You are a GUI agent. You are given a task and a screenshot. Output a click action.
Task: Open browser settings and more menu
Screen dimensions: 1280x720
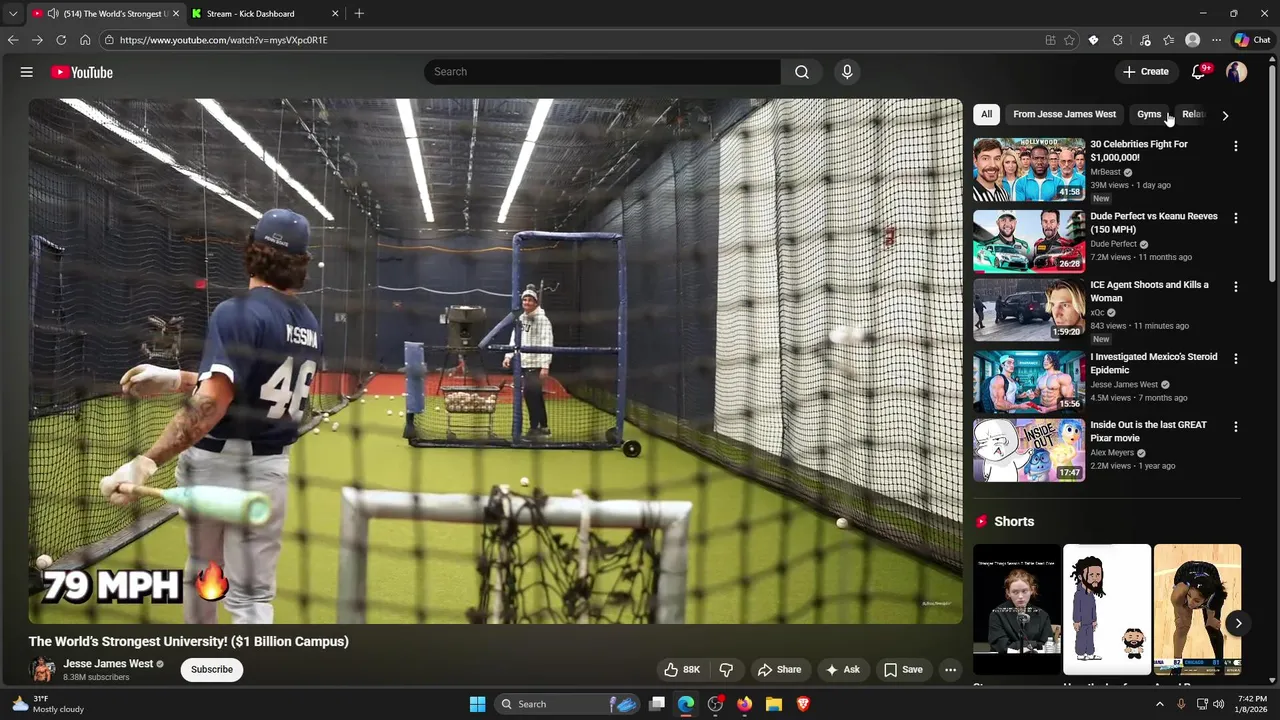coord(1216,40)
